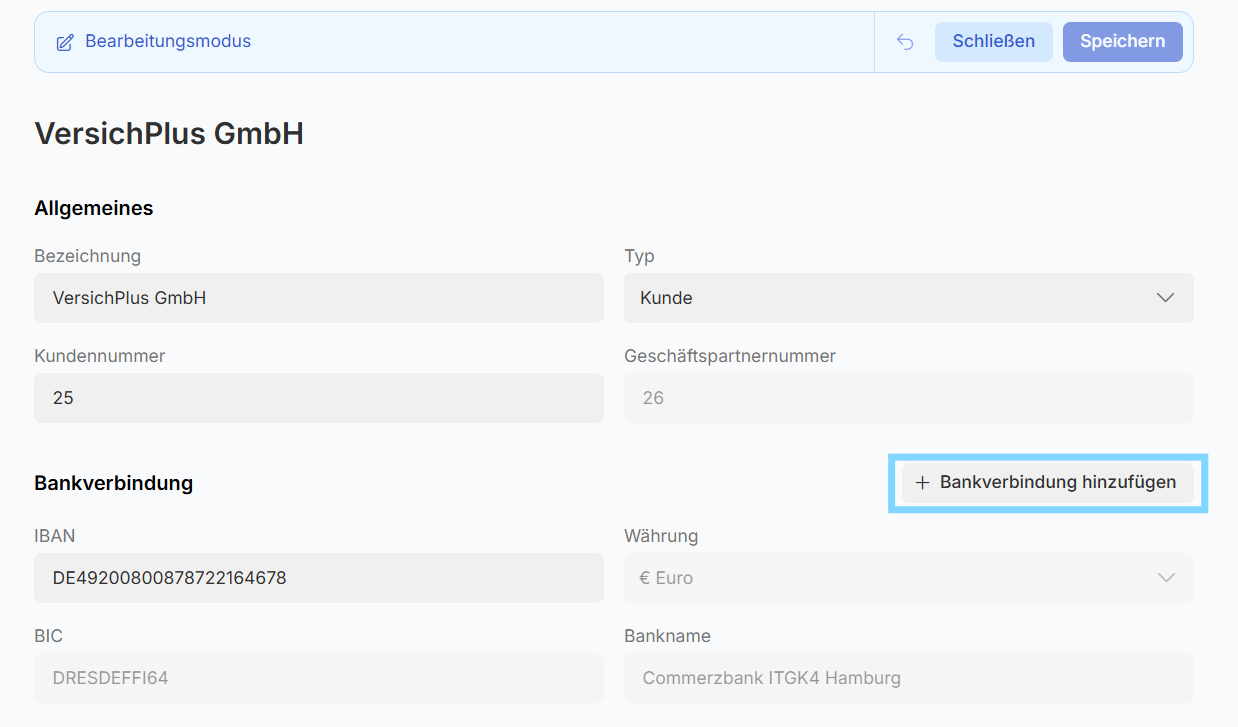Save changes with the Speichern button
1238x727 pixels.
1122,42
